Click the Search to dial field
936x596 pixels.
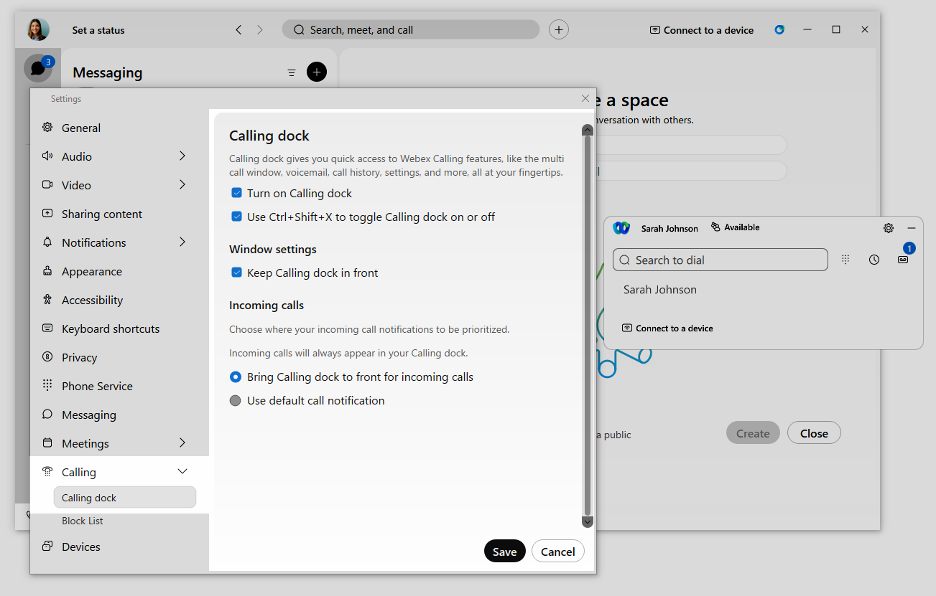pos(721,260)
